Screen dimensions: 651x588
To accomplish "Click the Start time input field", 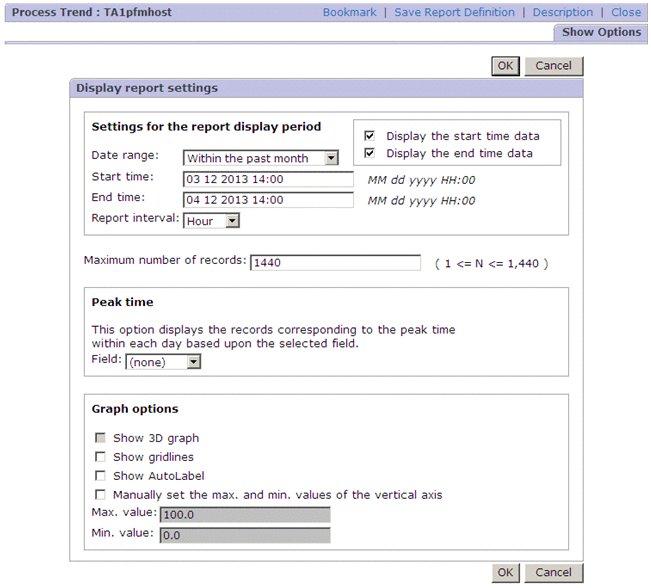I will click(x=268, y=179).
